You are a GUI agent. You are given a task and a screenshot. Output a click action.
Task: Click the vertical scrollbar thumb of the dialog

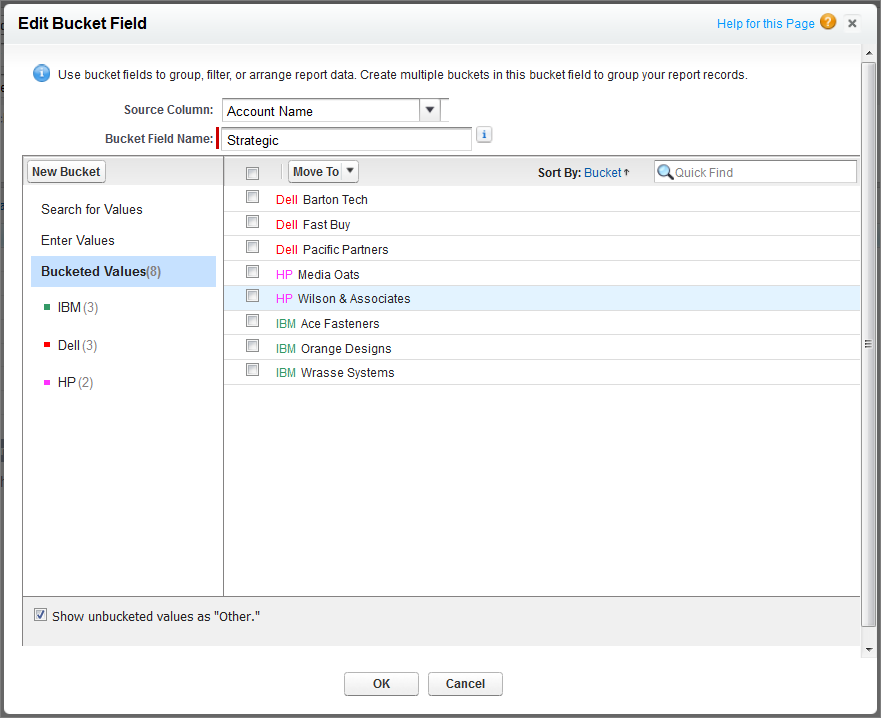pyautogui.click(x=869, y=344)
